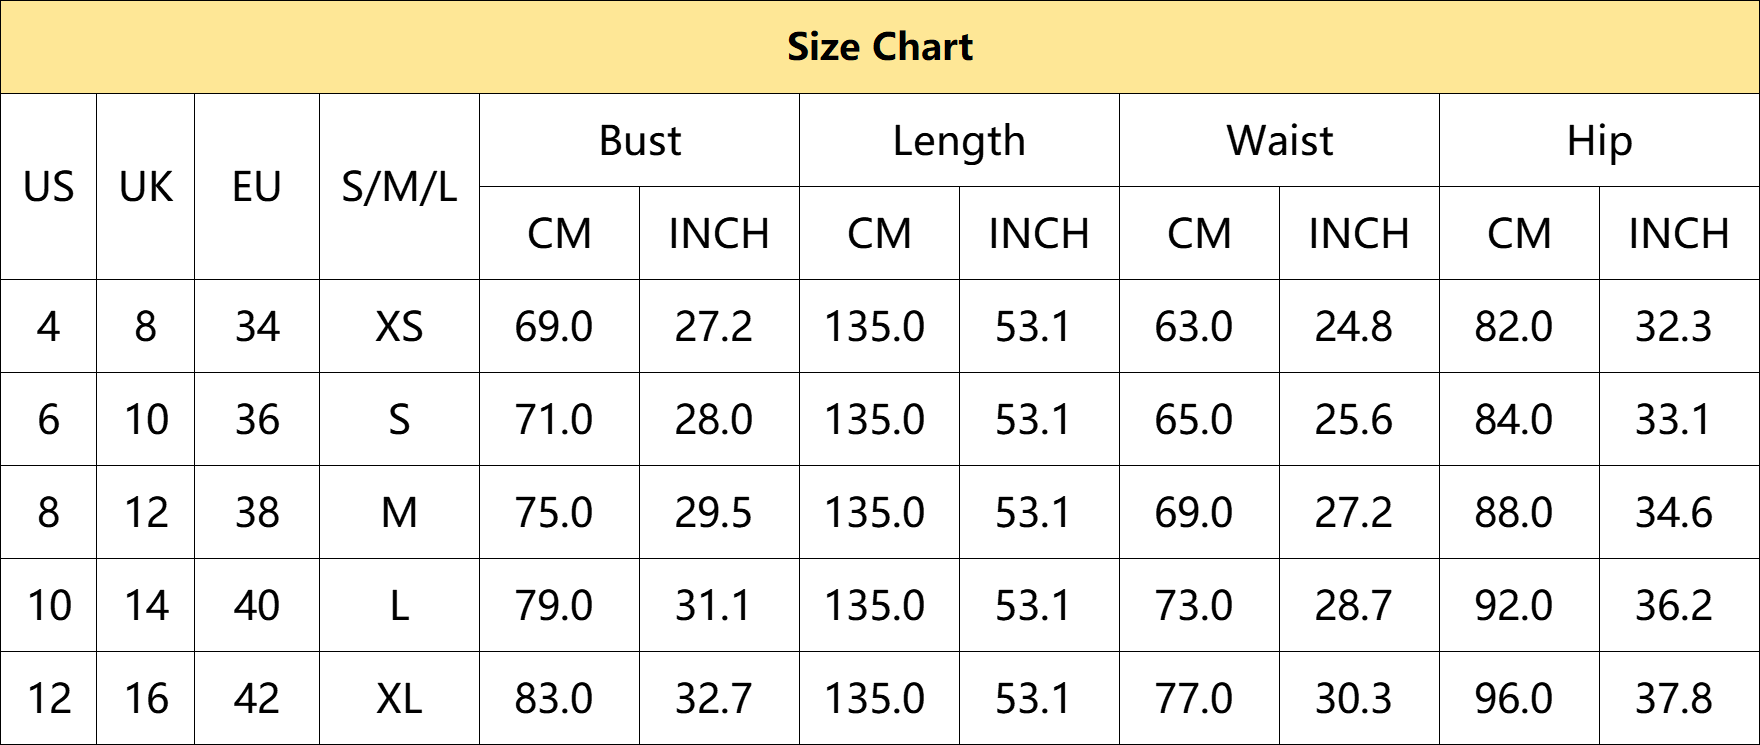Click the UK column header
1760x745 pixels.
(146, 187)
